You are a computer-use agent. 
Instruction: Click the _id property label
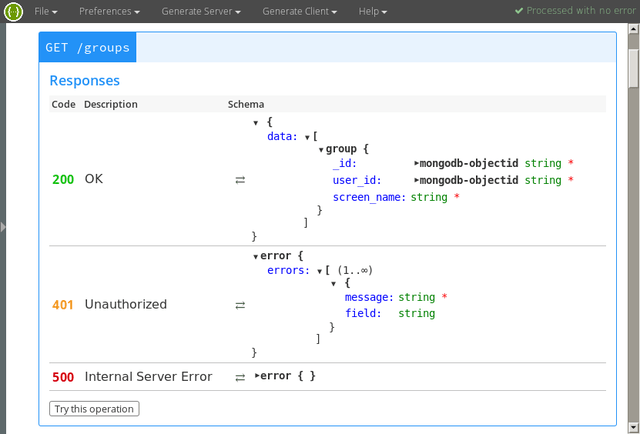point(345,163)
